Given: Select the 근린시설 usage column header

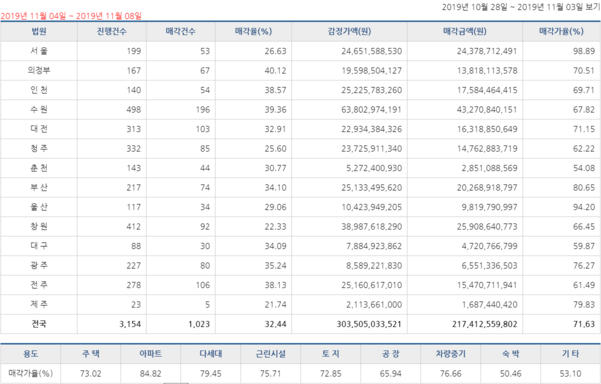Looking at the screenshot, I should tap(271, 354).
